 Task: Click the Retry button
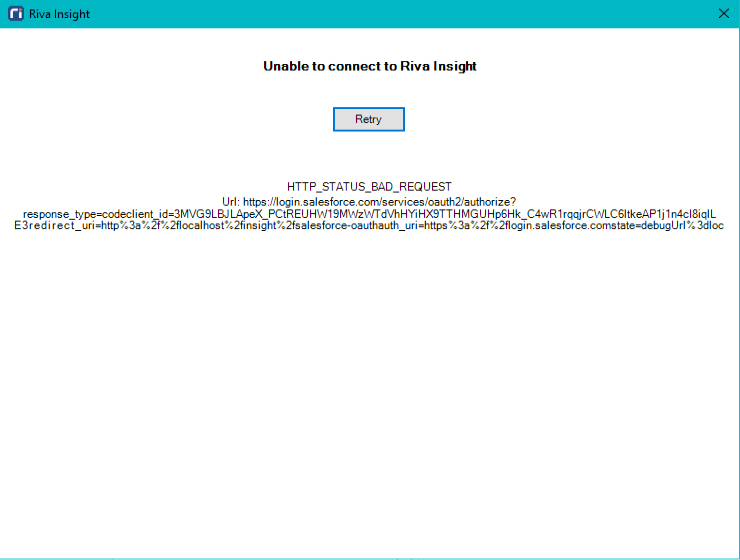pos(368,119)
